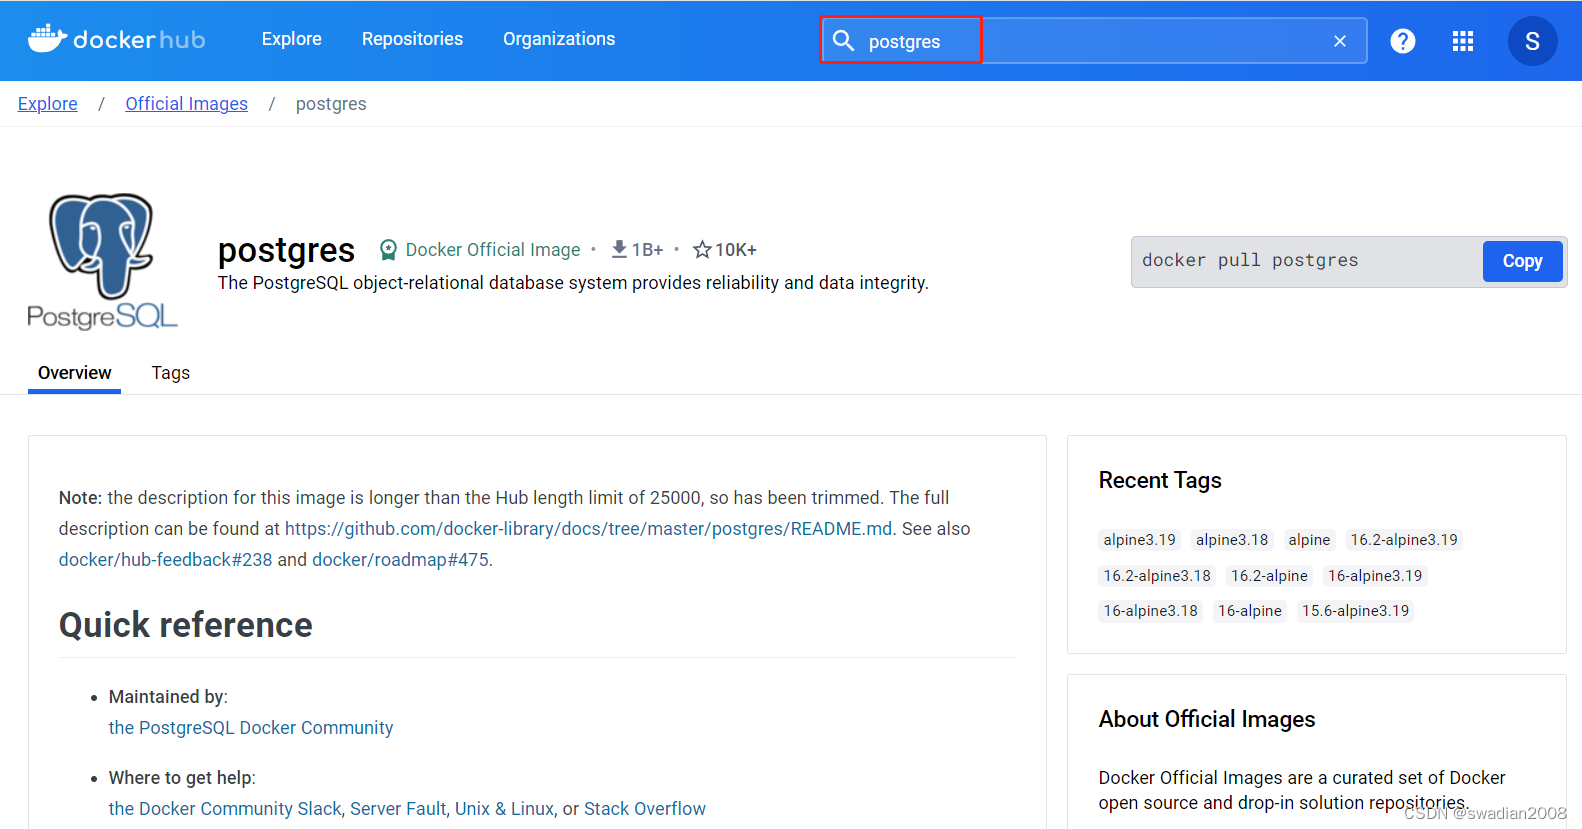1582x829 pixels.
Task: Switch to the Tags tab
Action: point(170,373)
